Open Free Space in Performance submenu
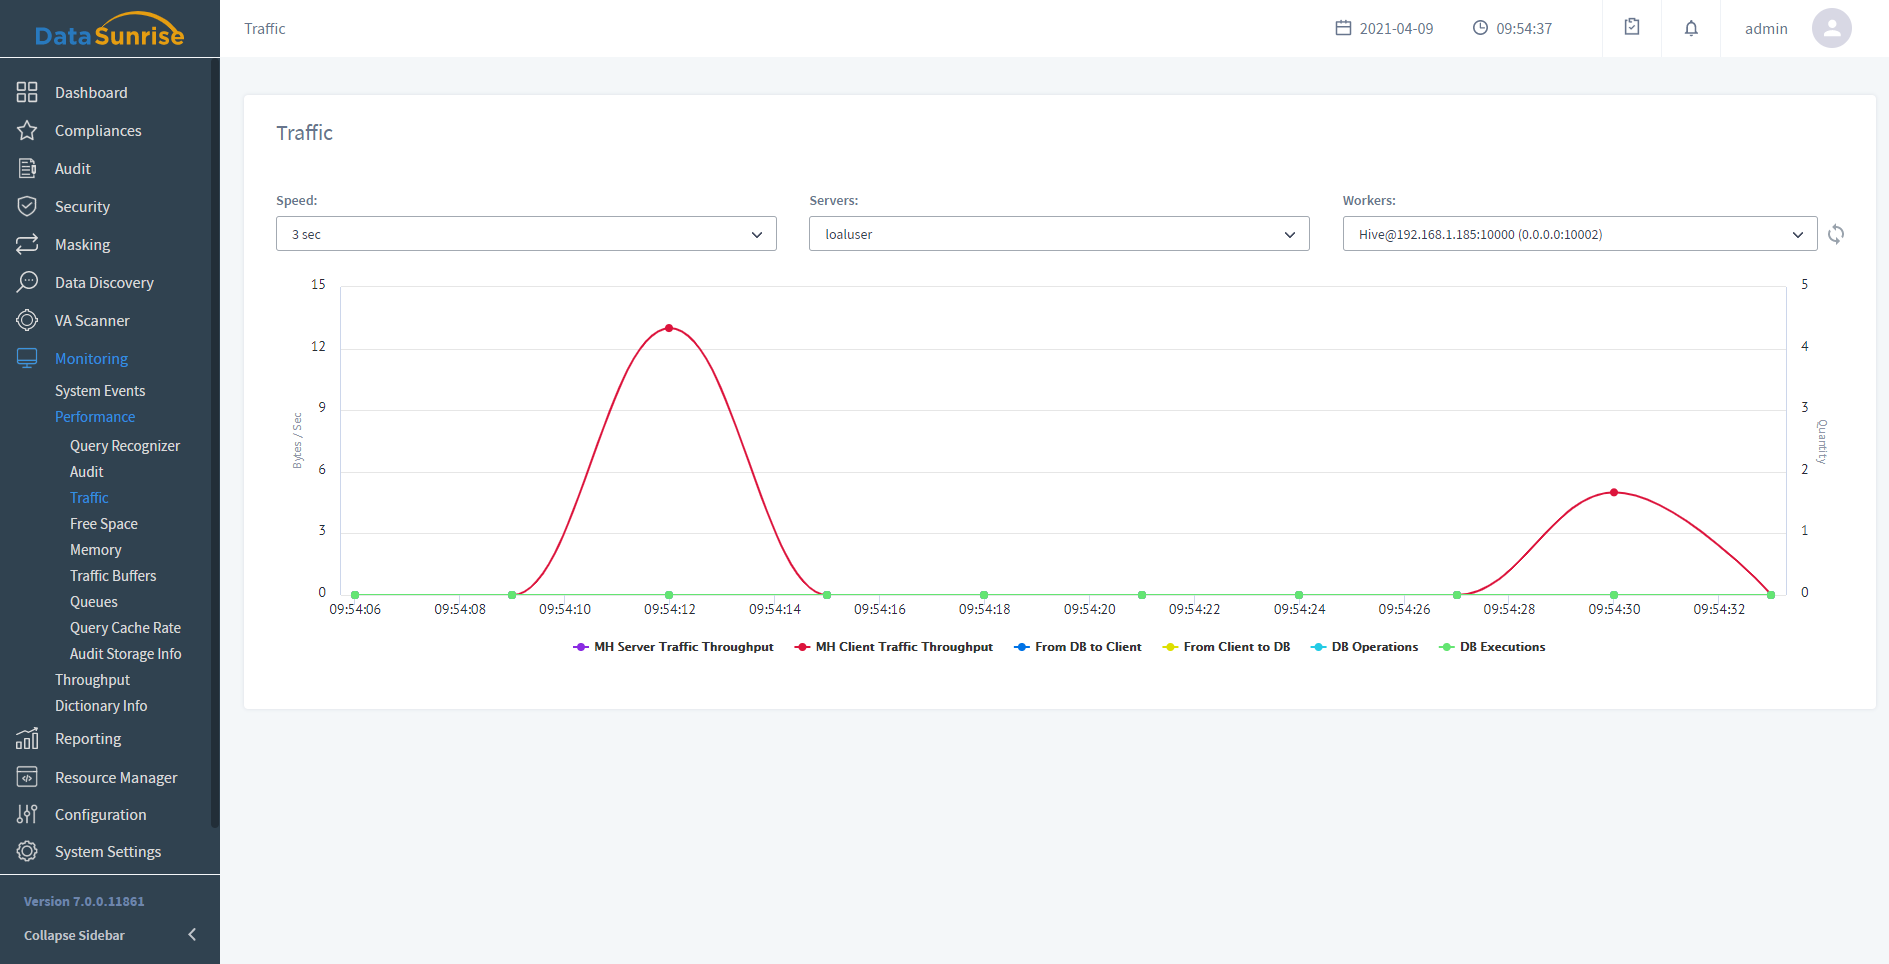This screenshot has height=964, width=1889. point(104,524)
